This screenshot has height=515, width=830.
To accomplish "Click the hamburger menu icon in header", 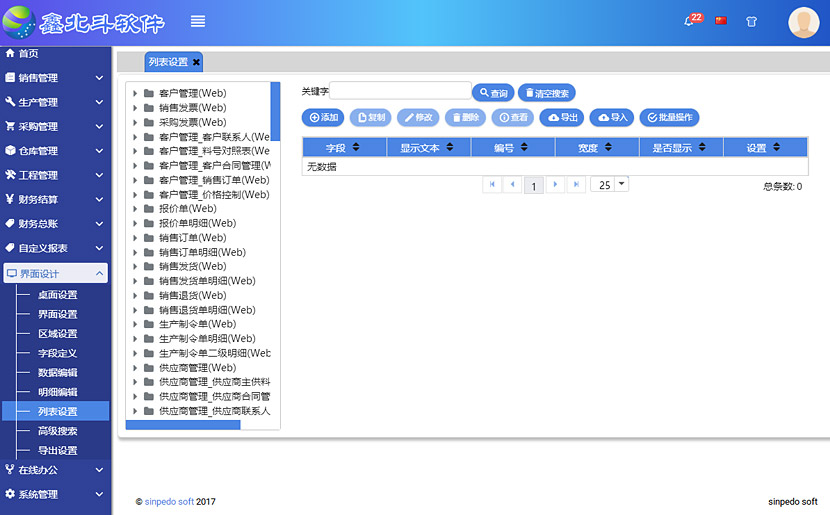I will click(198, 21).
